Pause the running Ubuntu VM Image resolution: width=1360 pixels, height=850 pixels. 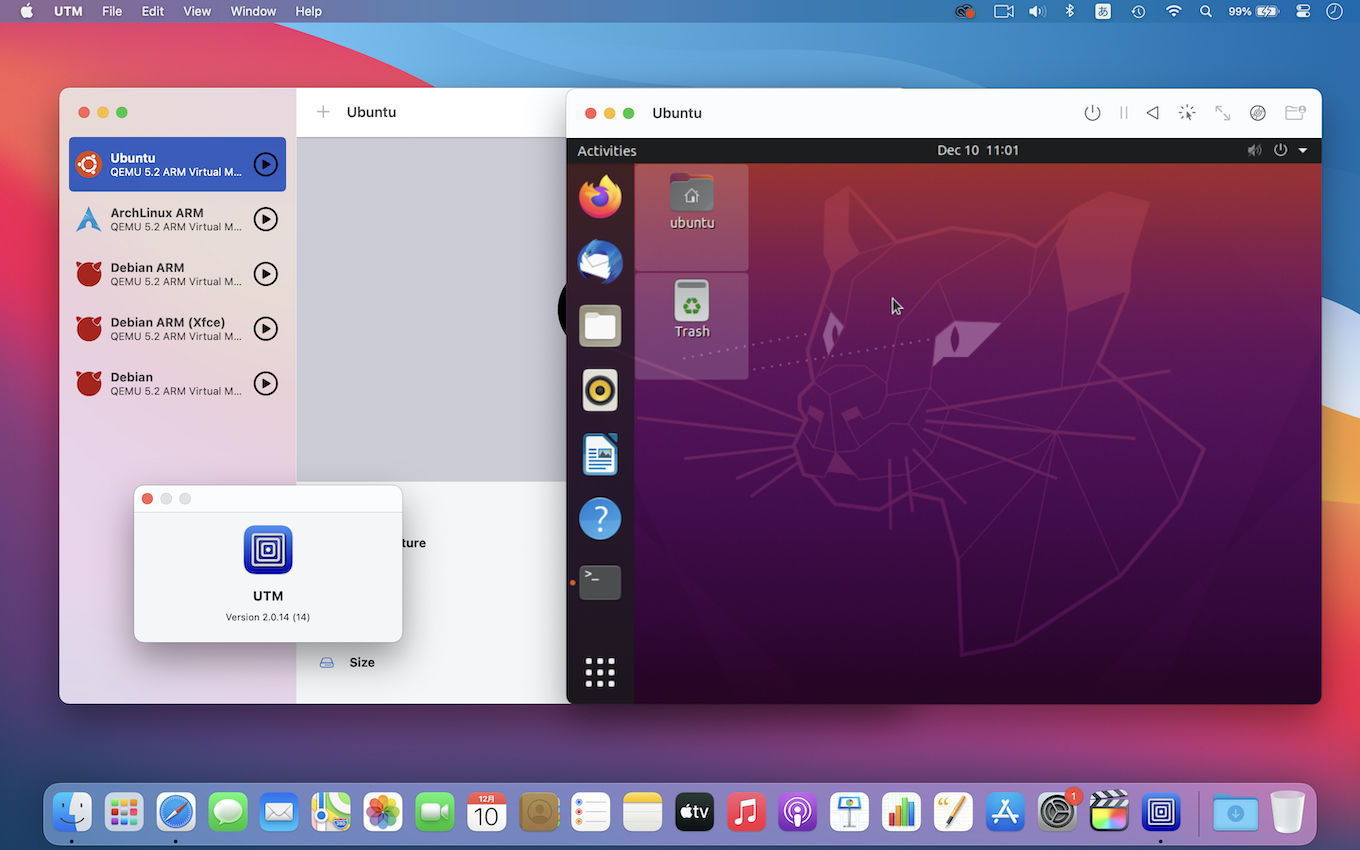click(1124, 113)
